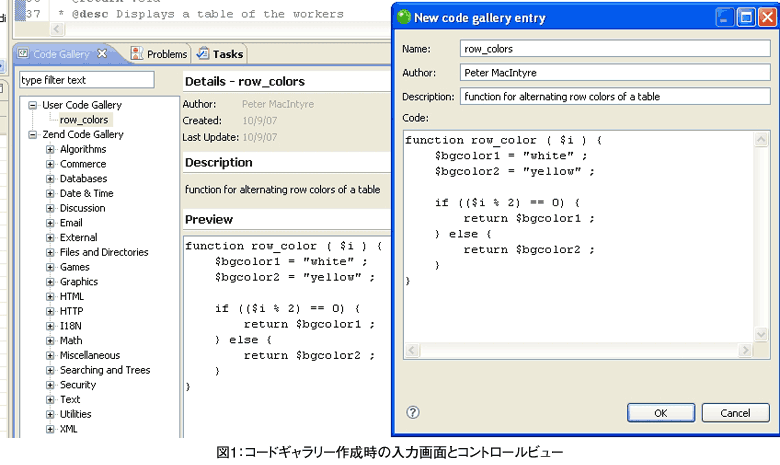Select the Security tree label

pyautogui.click(x=78, y=384)
